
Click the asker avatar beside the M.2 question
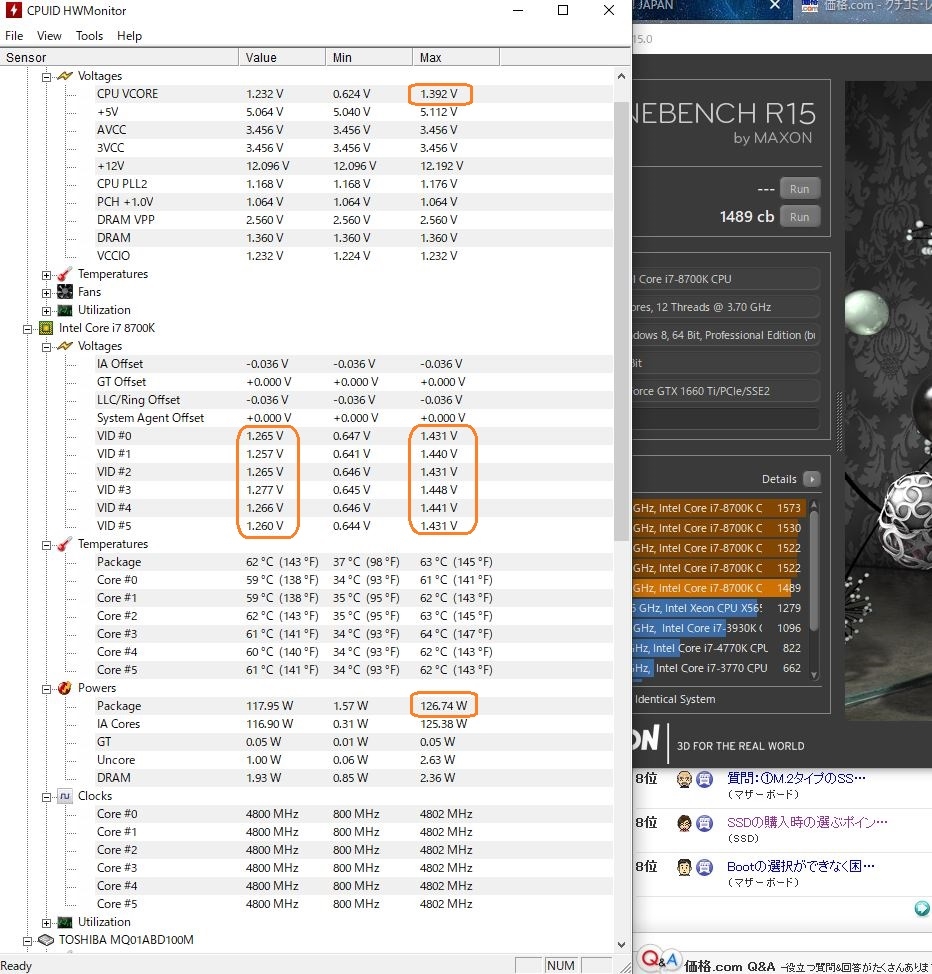(684, 779)
